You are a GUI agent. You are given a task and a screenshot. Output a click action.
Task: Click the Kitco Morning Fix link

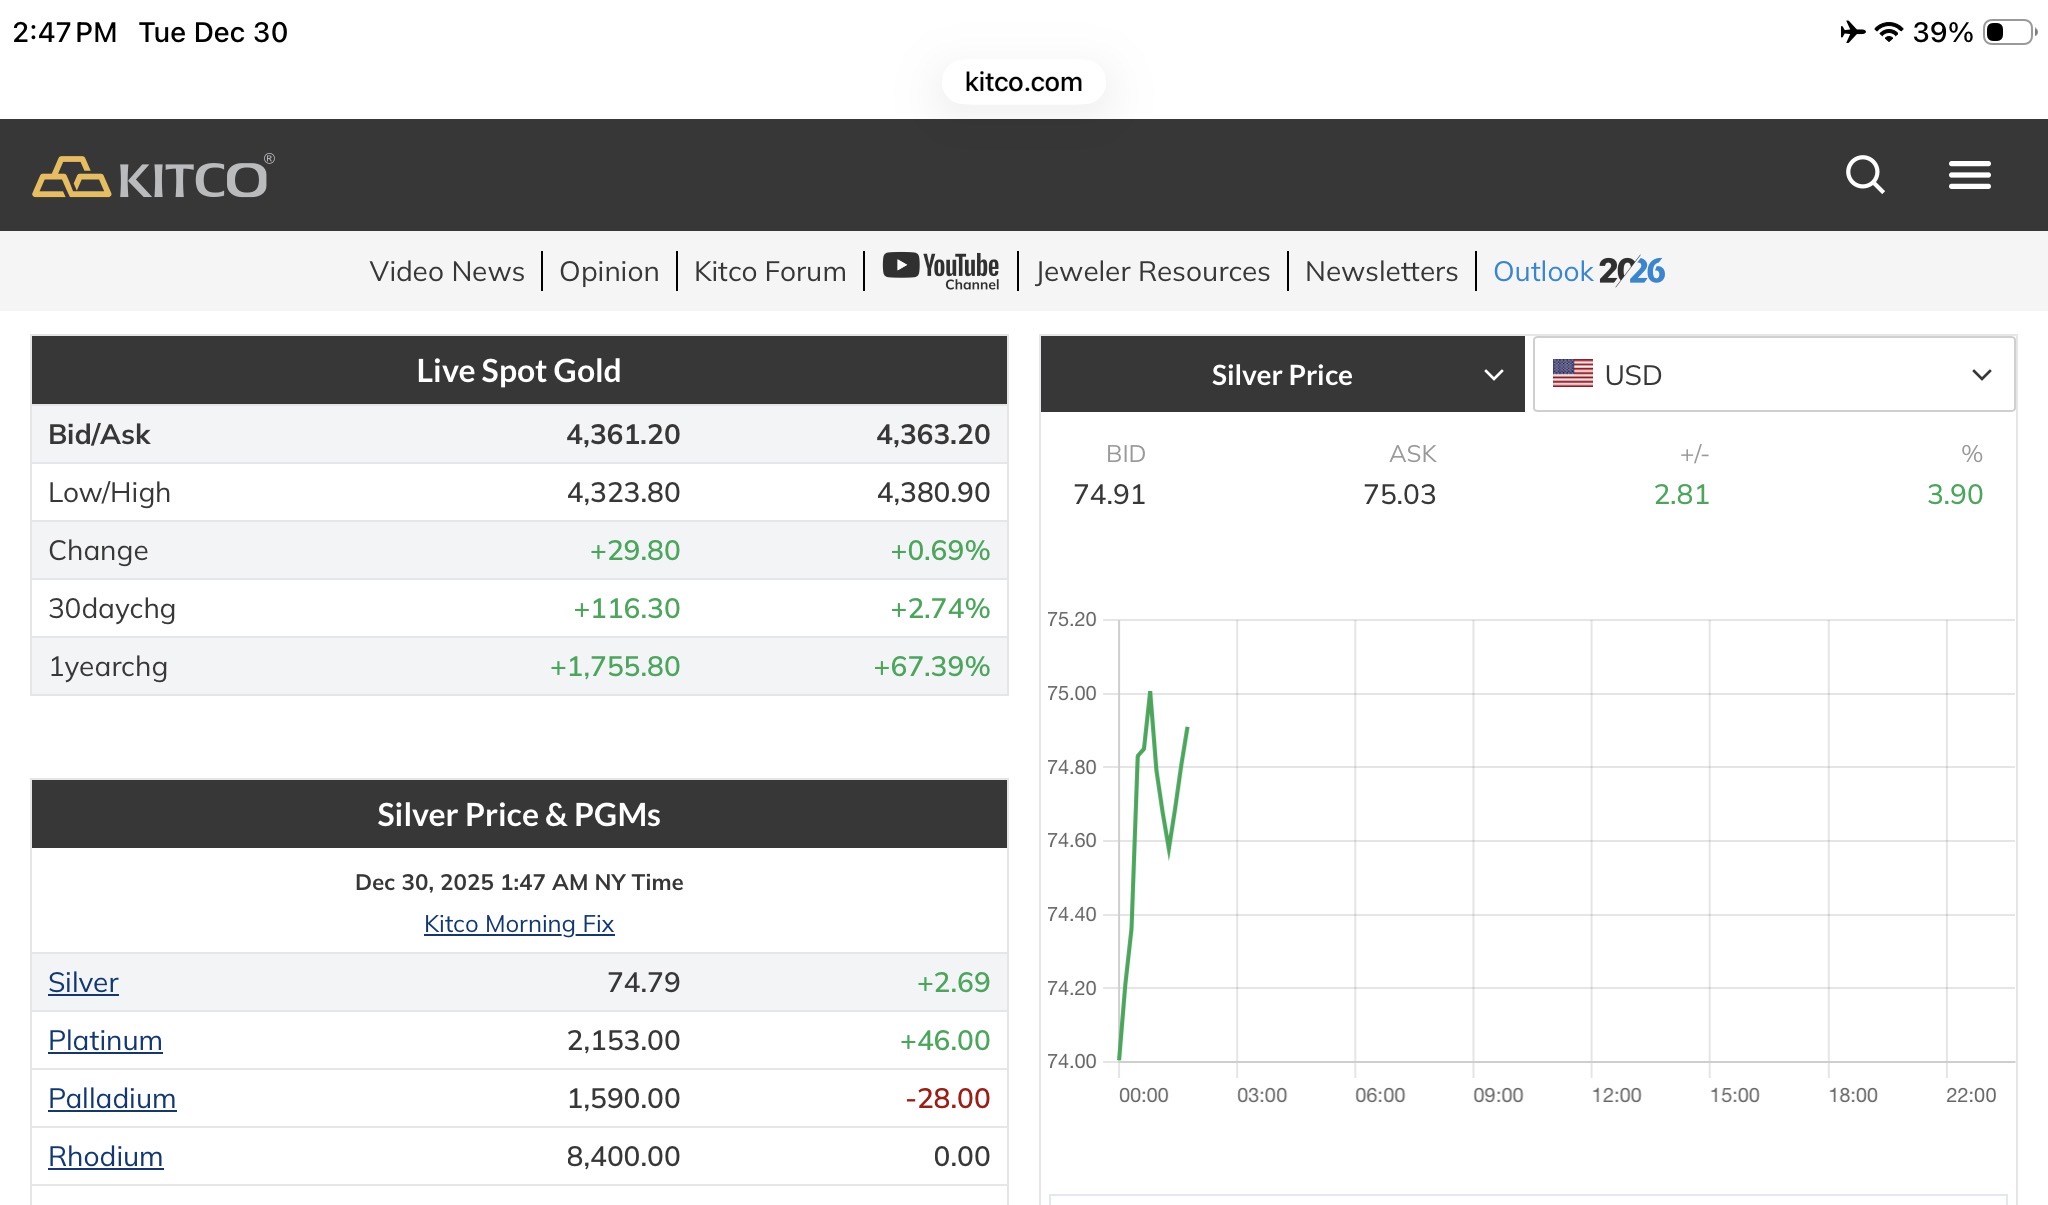tap(518, 923)
